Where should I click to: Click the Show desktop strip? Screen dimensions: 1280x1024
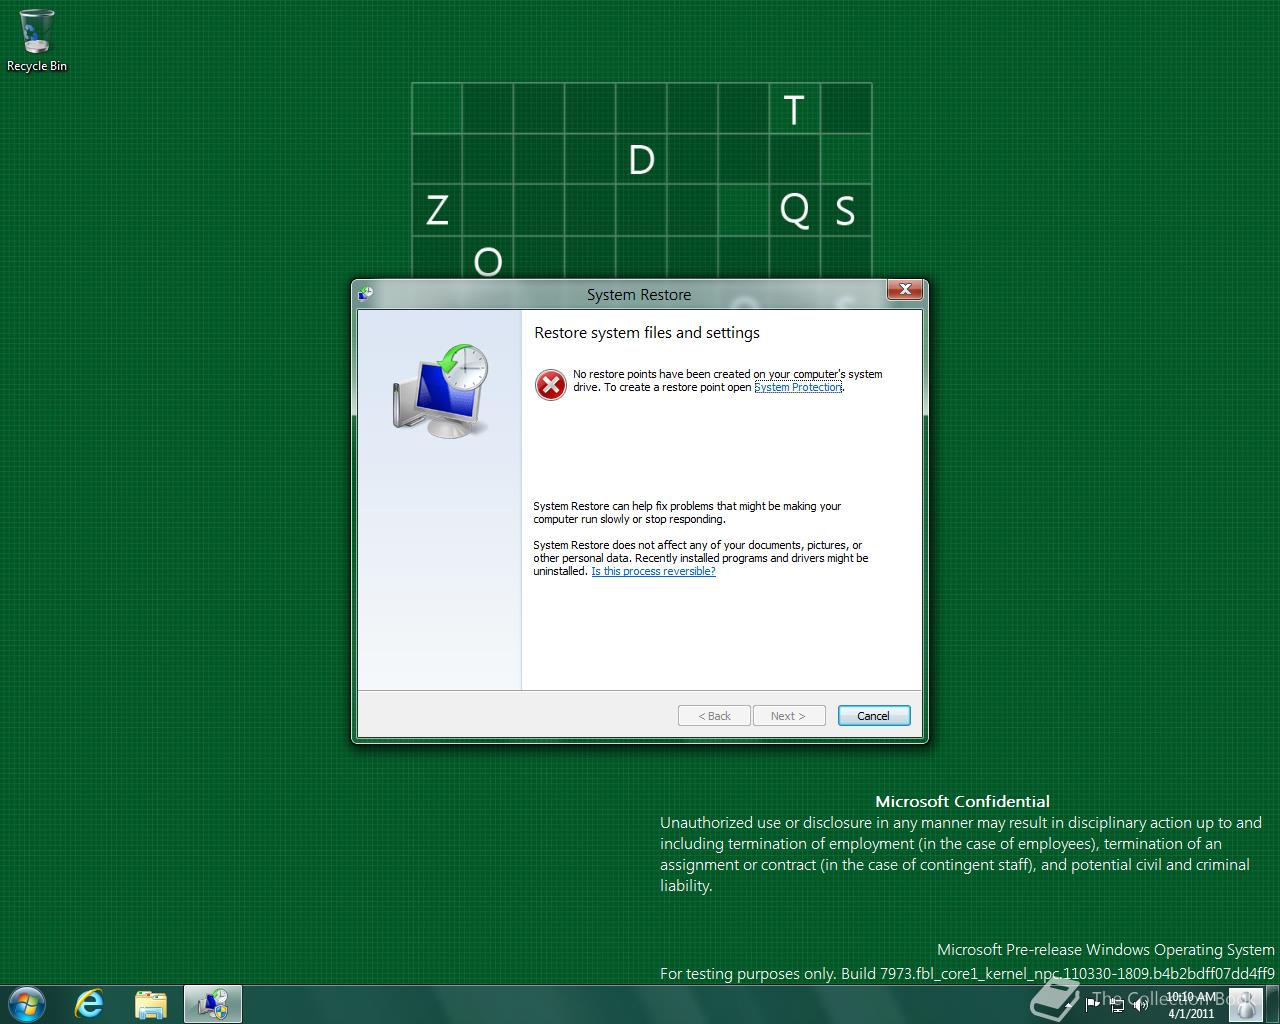1272,1004
